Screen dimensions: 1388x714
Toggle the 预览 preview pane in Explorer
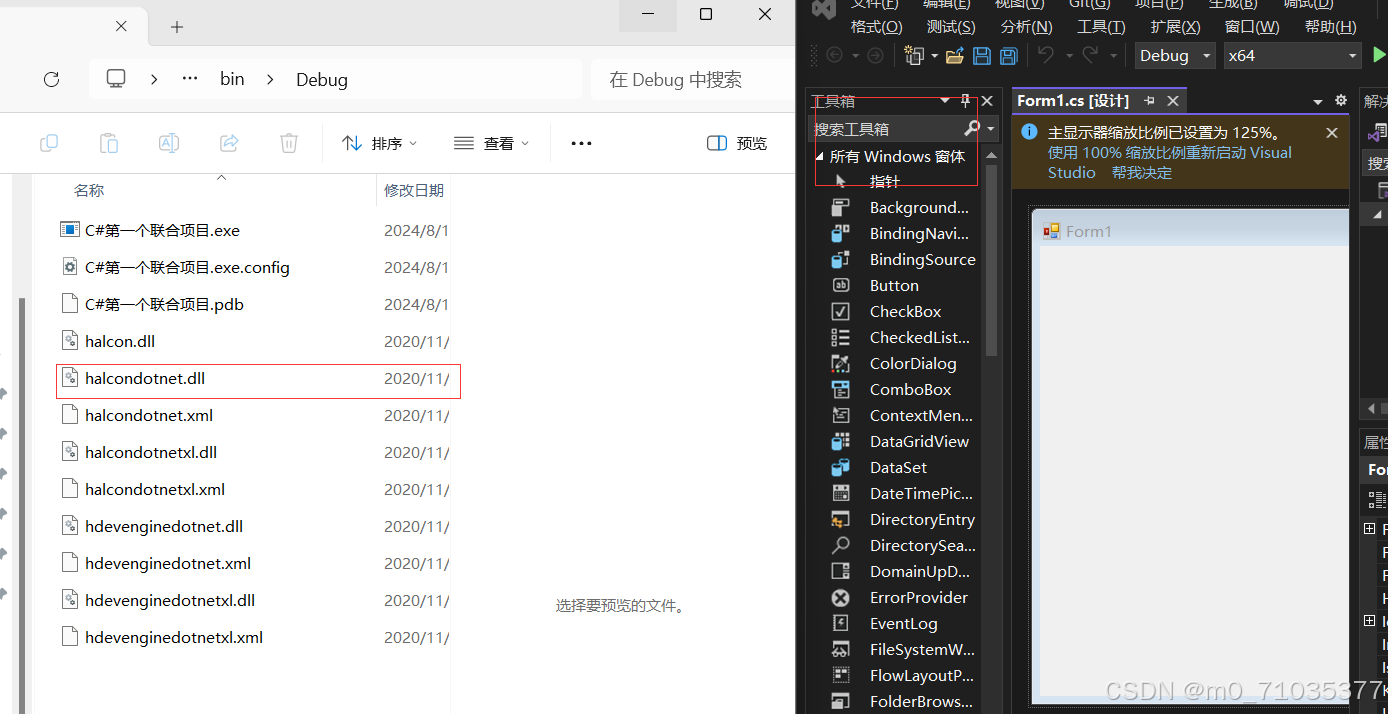[737, 143]
